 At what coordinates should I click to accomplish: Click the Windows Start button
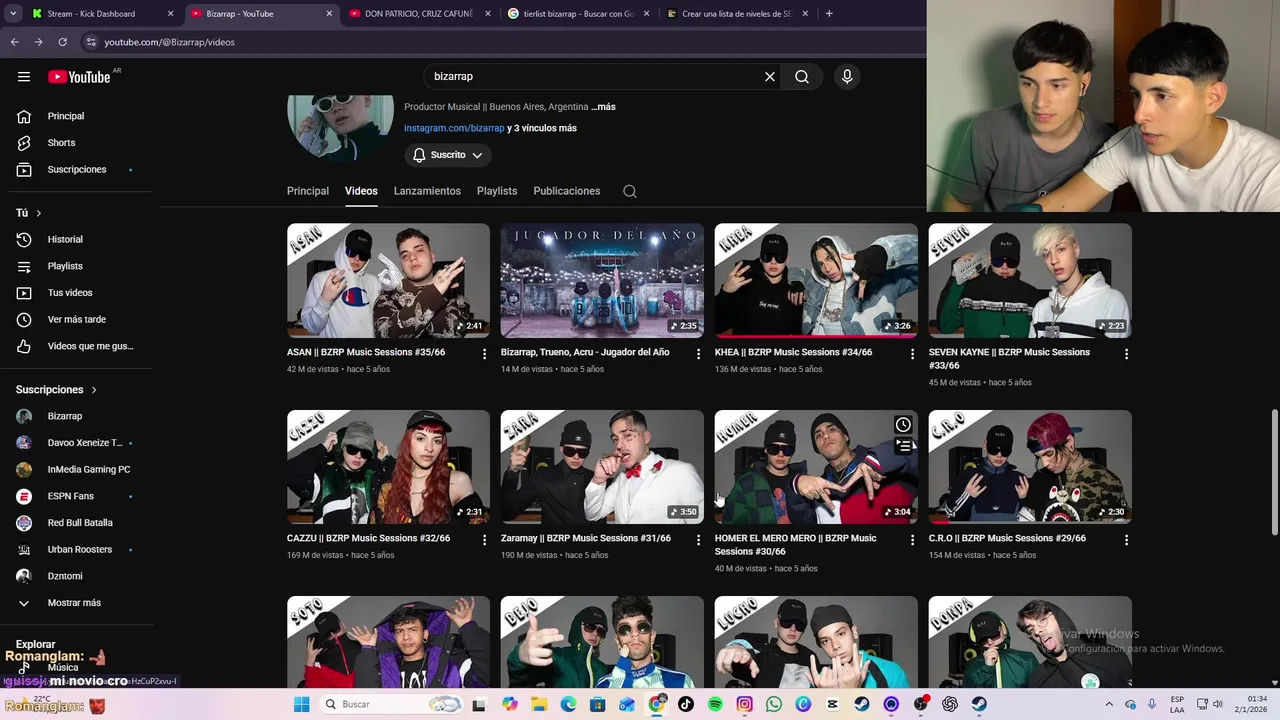301,704
